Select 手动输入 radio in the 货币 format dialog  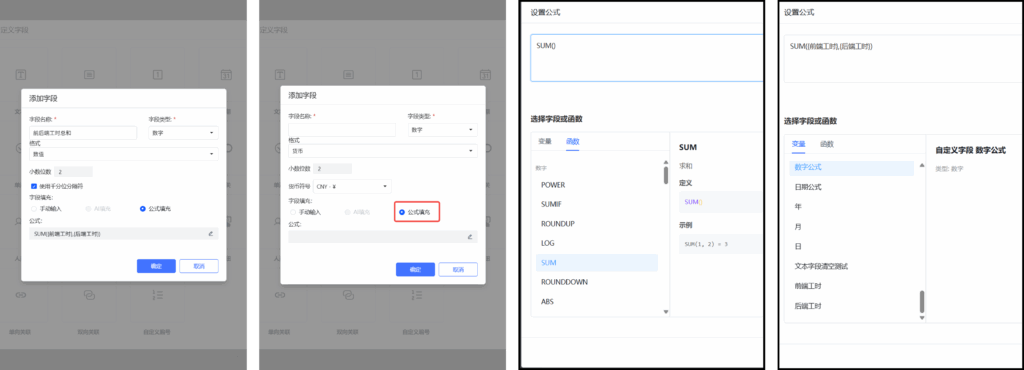tap(293, 212)
